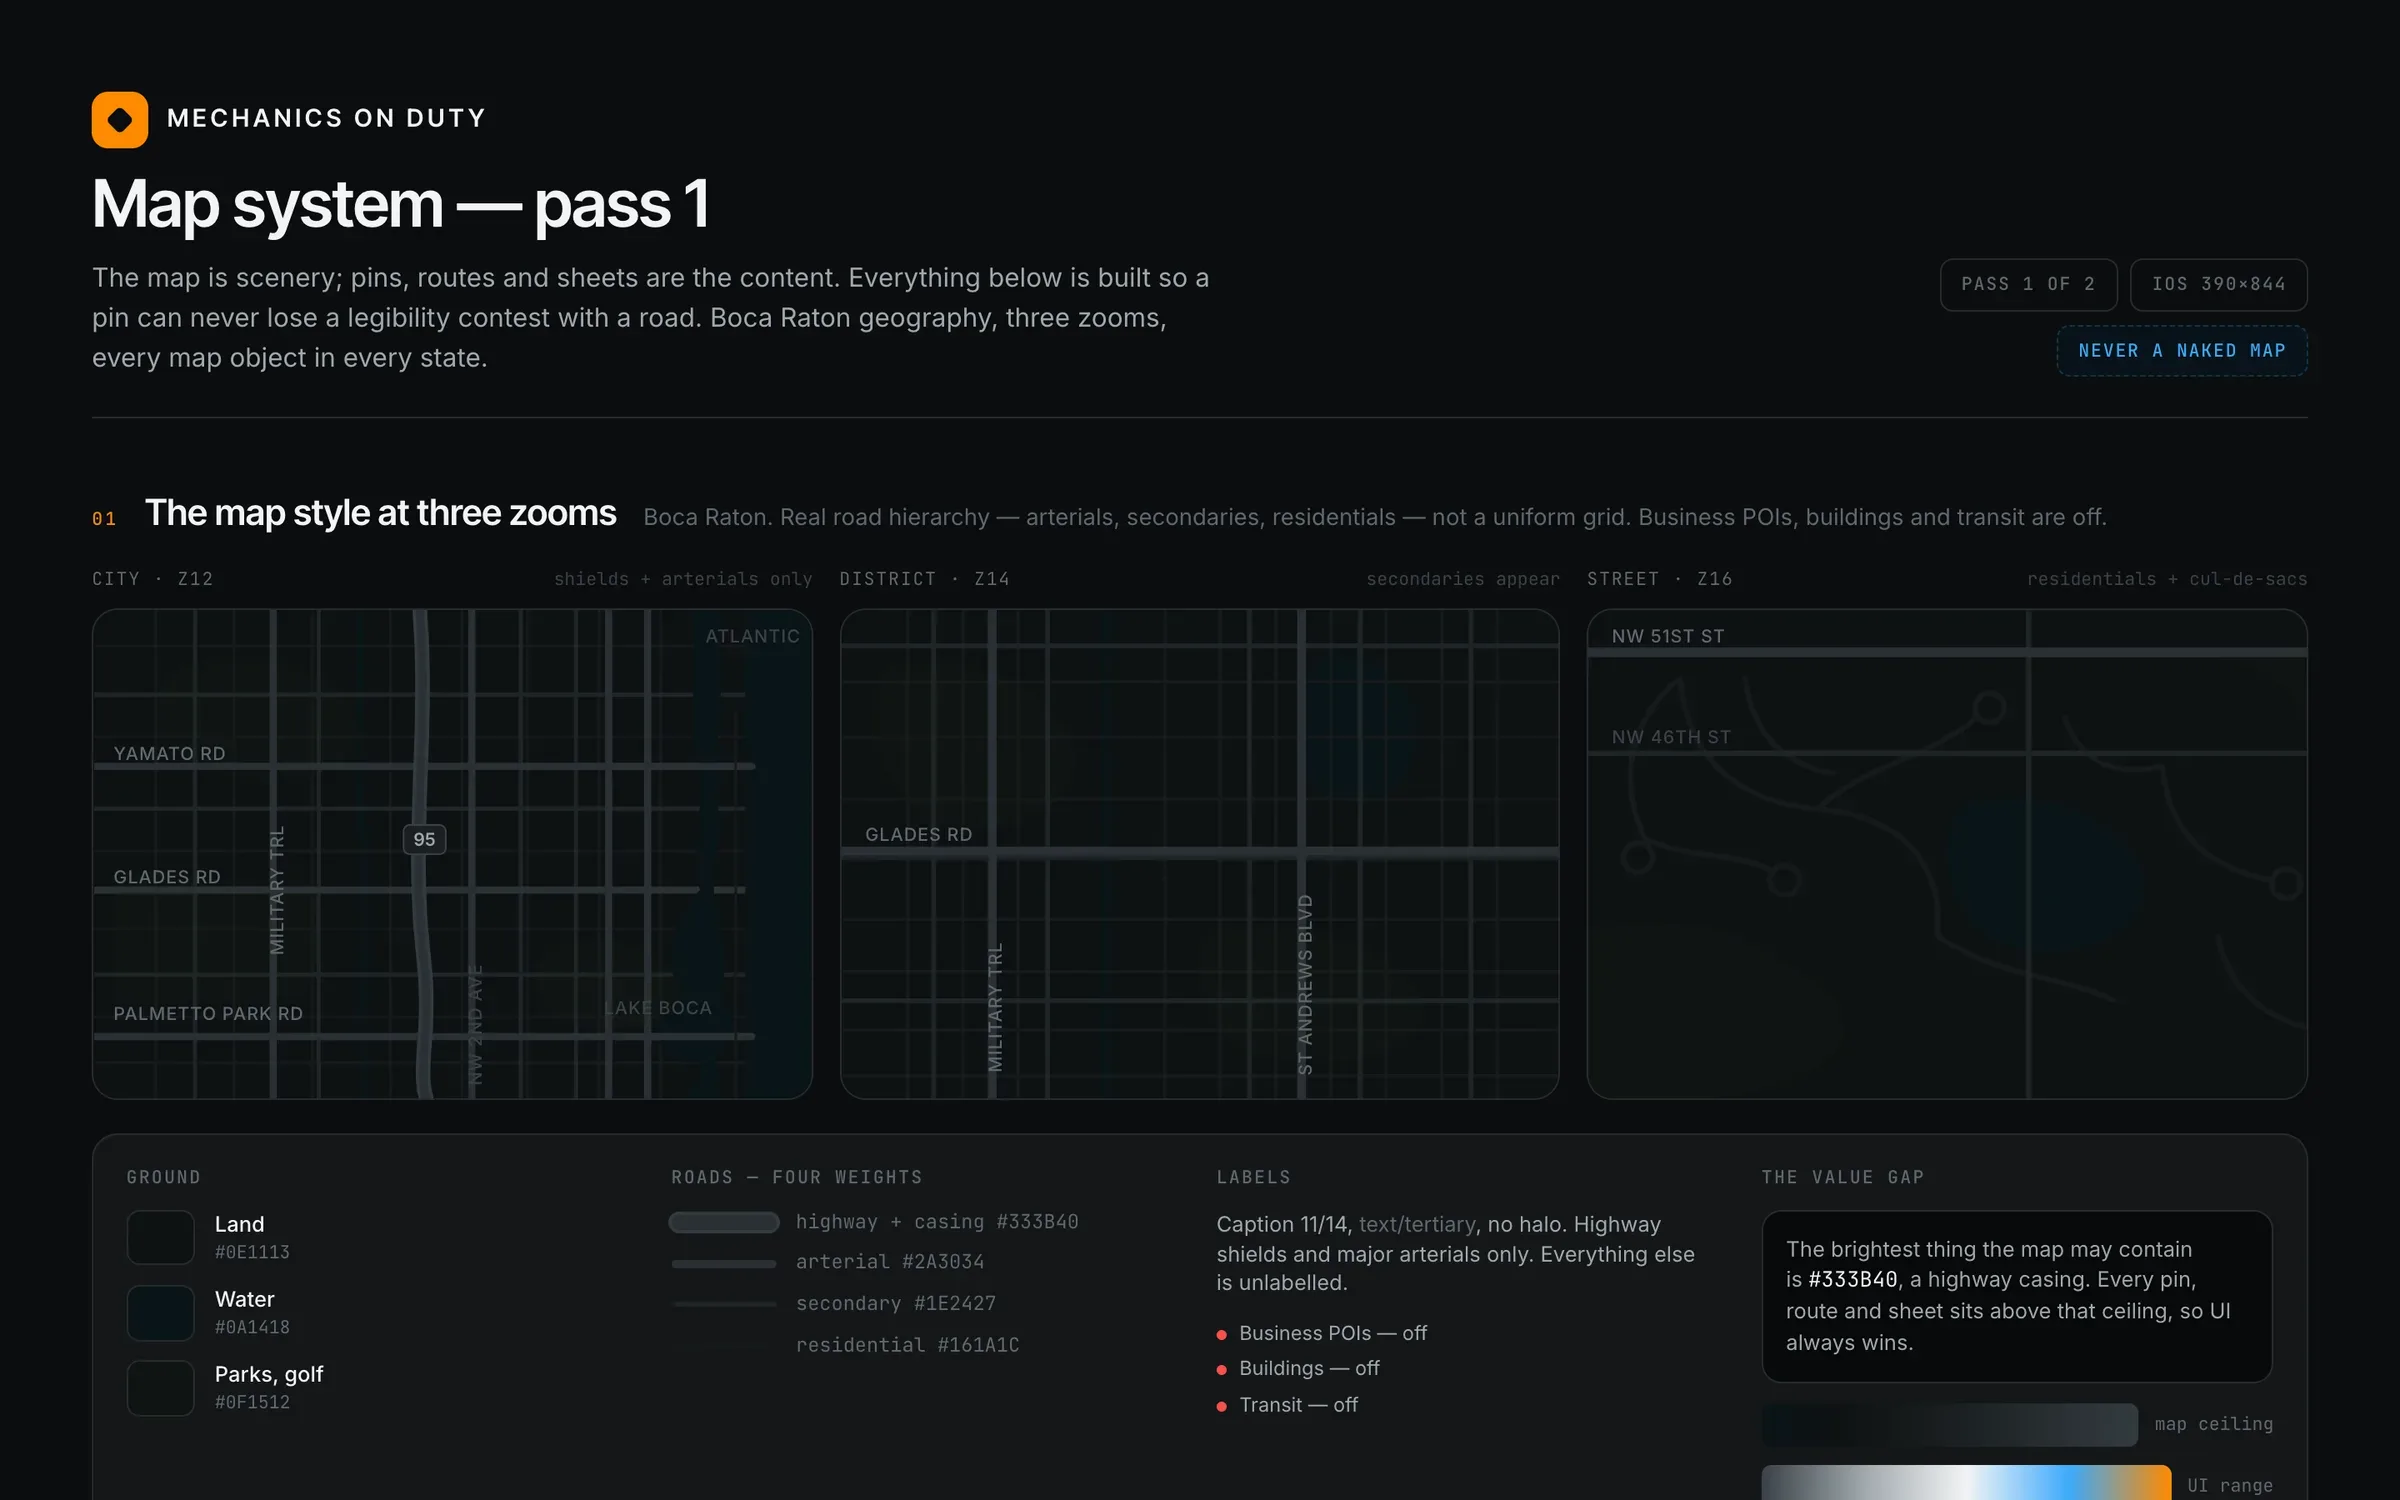This screenshot has height=1500, width=2400.
Task: Click the PASS 1 OF 2 badge
Action: tap(2028, 284)
